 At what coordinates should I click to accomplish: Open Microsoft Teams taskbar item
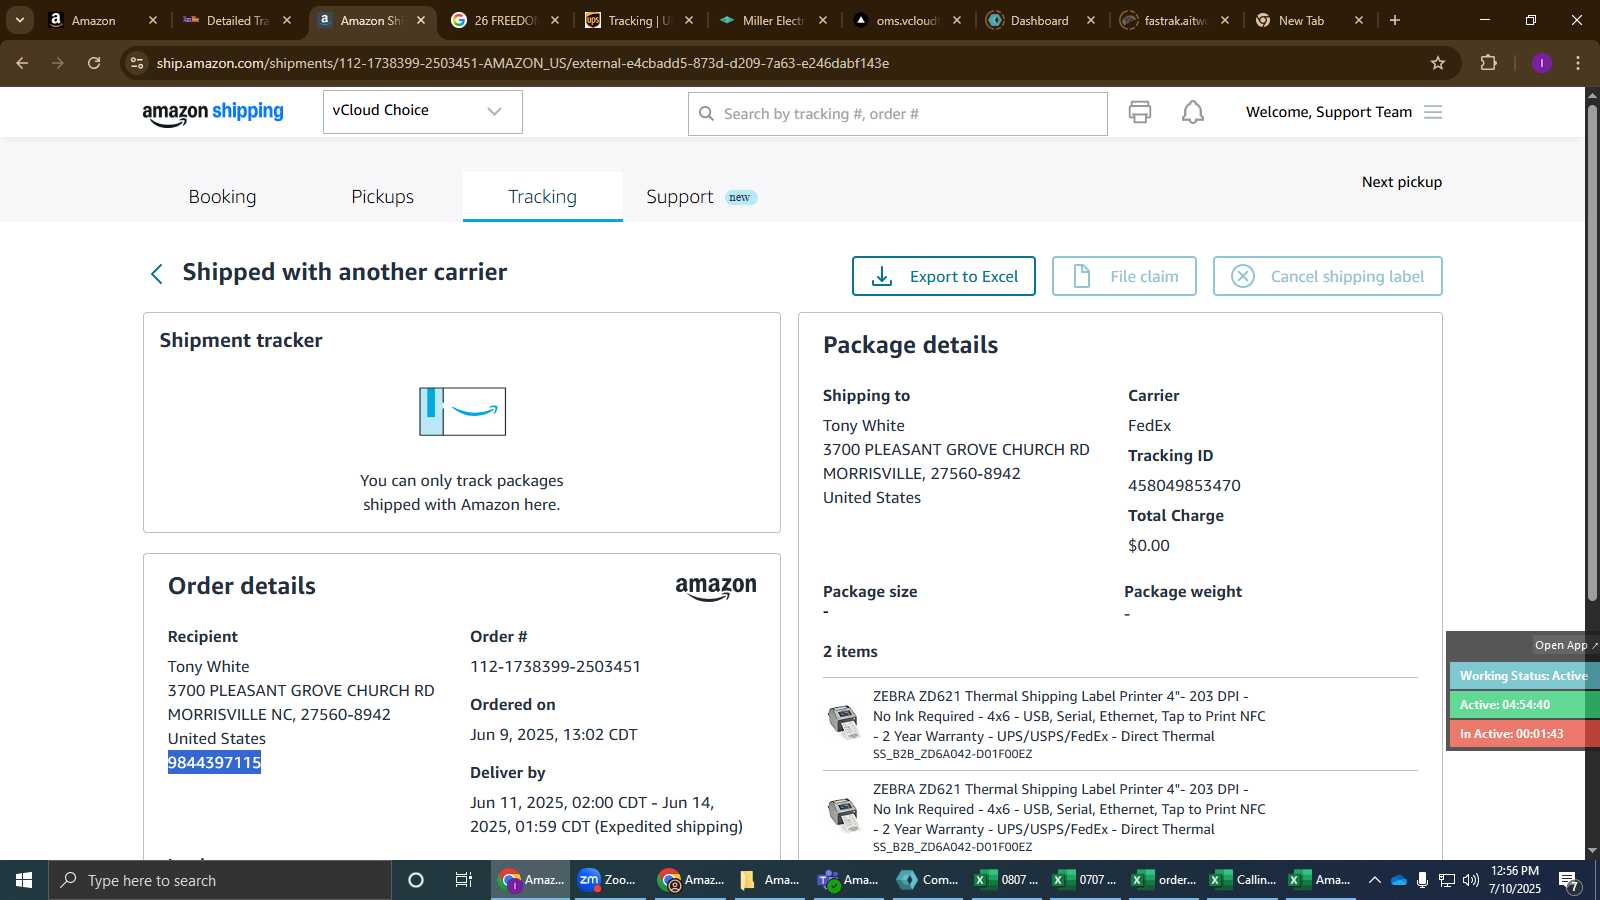[x=849, y=880]
